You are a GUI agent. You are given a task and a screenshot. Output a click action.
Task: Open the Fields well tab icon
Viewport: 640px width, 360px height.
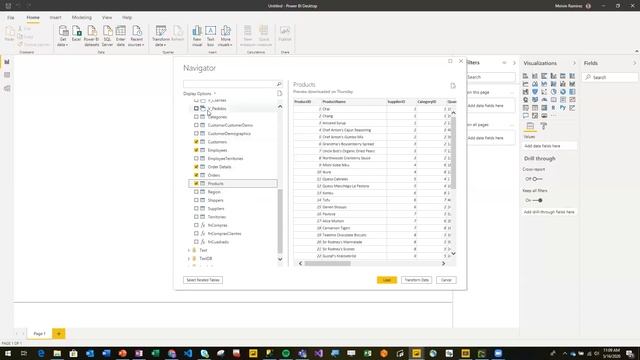[x=530, y=126]
